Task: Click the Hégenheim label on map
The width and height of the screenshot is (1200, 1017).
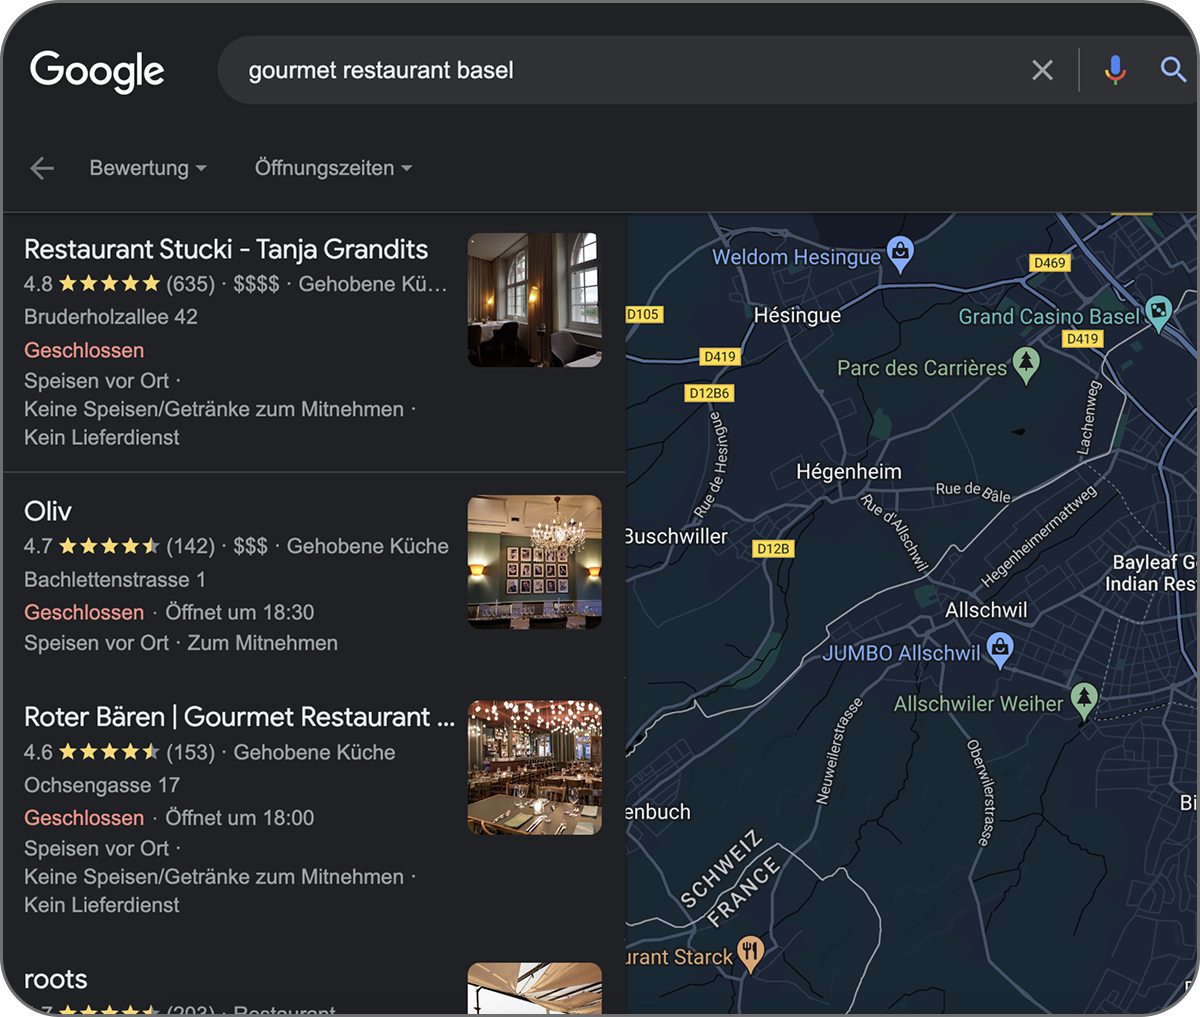Action: pos(849,471)
